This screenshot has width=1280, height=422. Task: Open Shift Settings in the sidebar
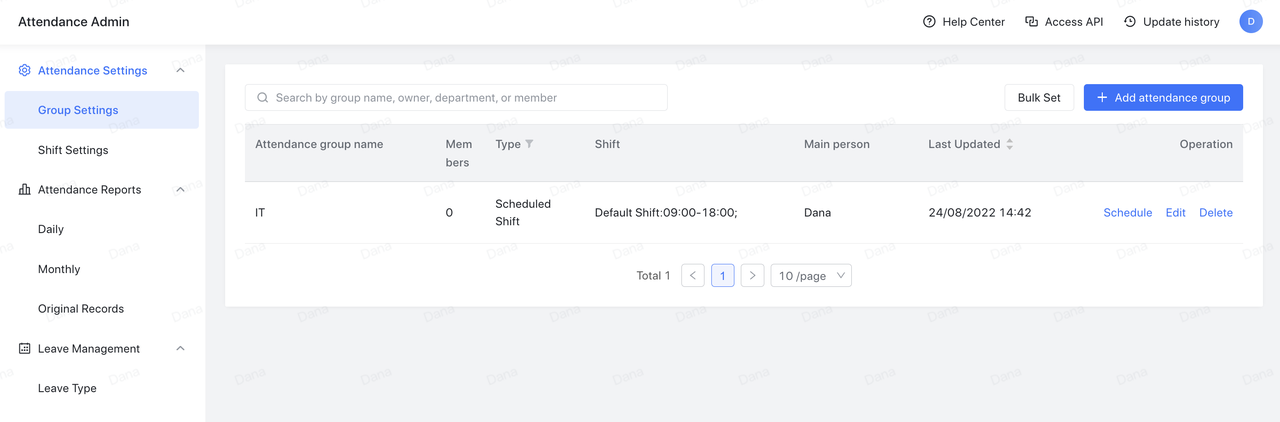pos(73,150)
